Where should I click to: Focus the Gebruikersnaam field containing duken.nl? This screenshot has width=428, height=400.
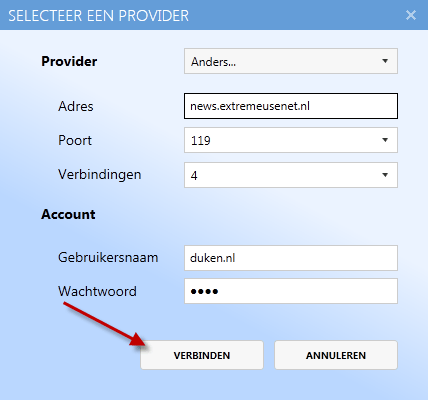coord(291,258)
